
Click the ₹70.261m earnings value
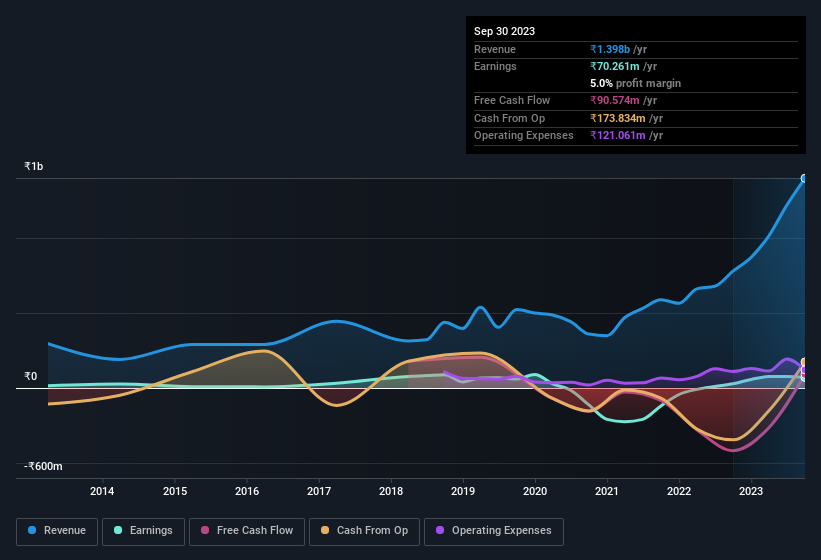click(615, 66)
